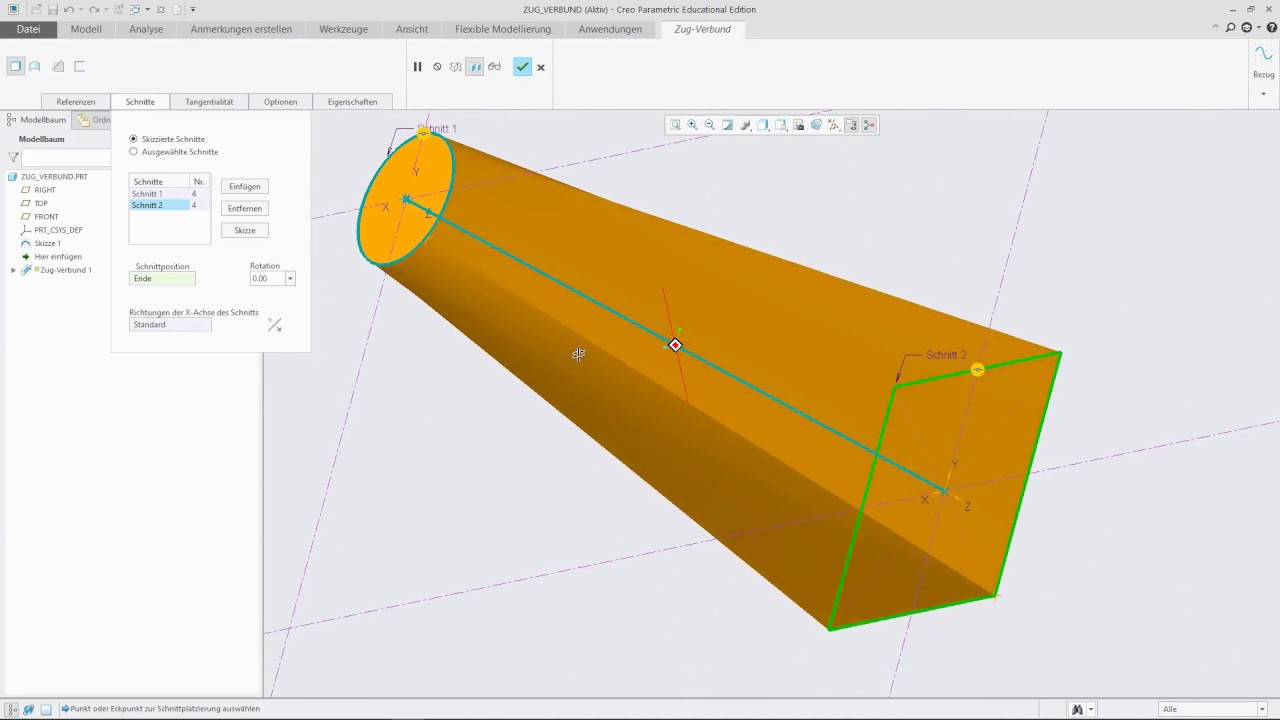
Task: Click the zoom in icon
Action: (x=692, y=125)
